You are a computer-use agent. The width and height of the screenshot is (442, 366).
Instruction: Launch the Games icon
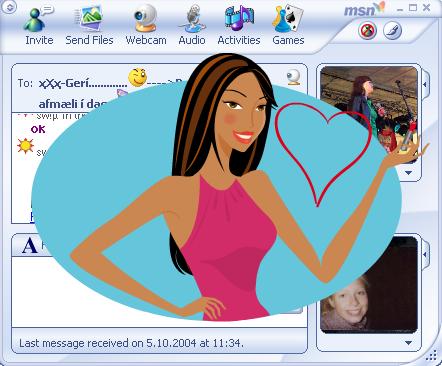pos(288,26)
